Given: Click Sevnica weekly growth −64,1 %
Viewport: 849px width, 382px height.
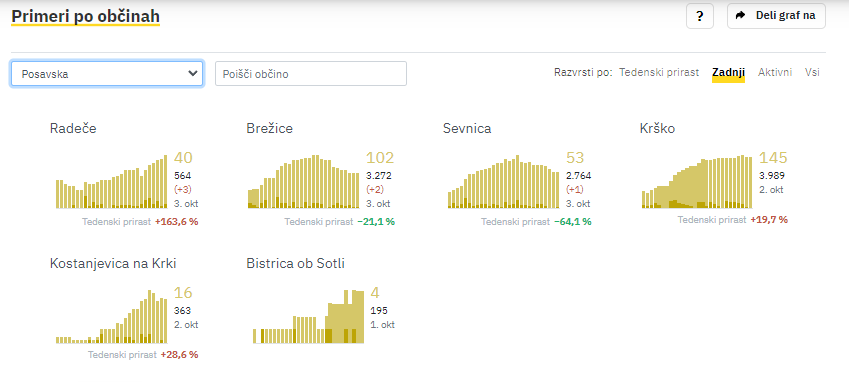Looking at the screenshot, I should [572, 222].
